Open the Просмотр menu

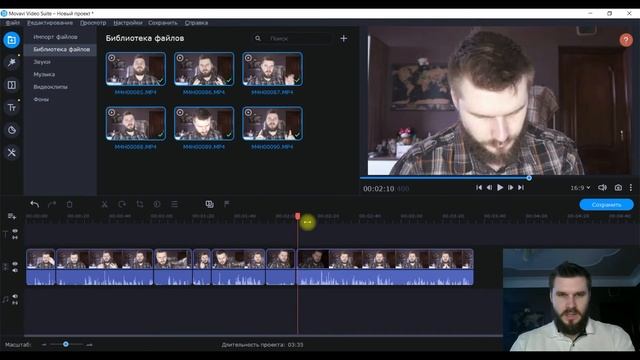coord(93,23)
